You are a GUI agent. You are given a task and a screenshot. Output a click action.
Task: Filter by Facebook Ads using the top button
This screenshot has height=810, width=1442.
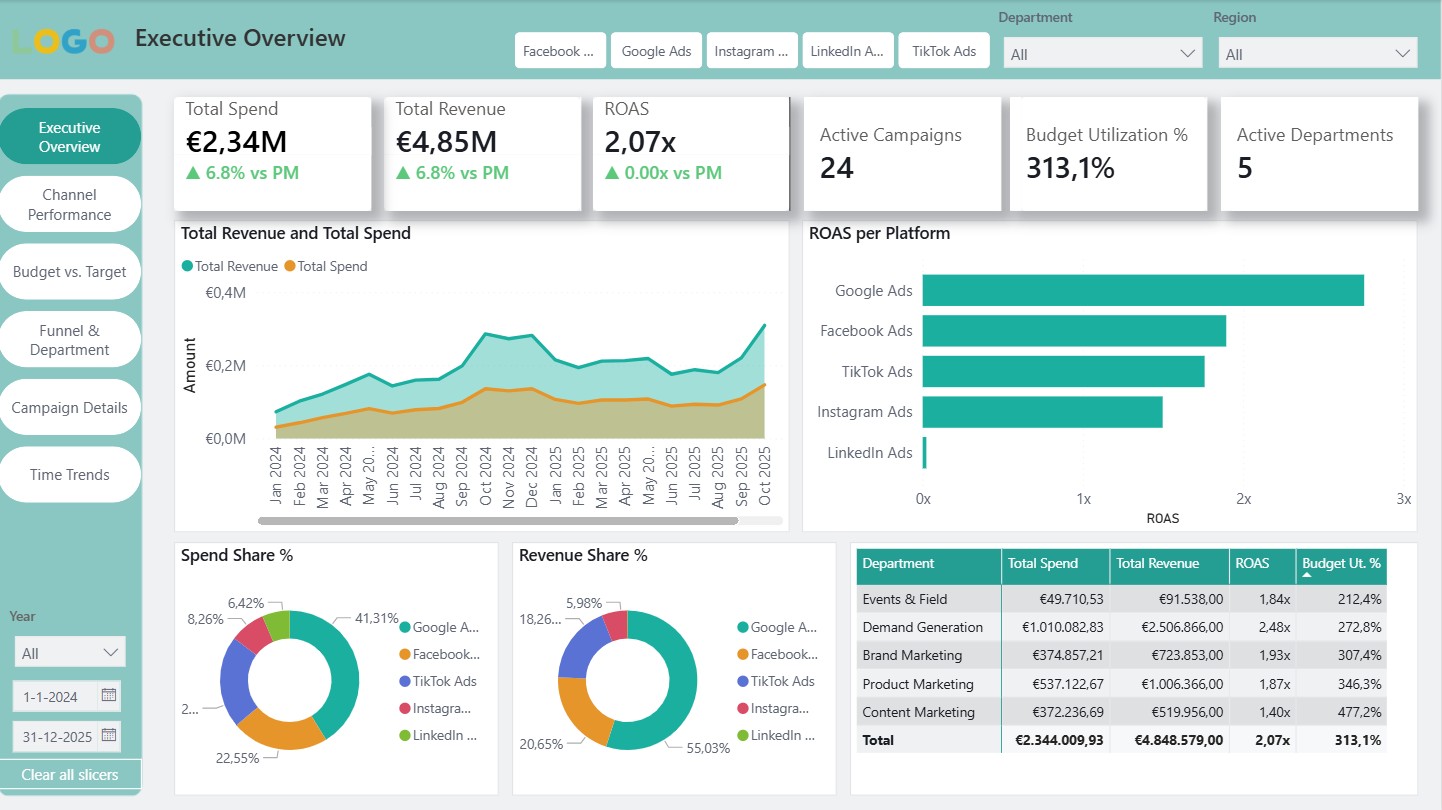coord(560,50)
